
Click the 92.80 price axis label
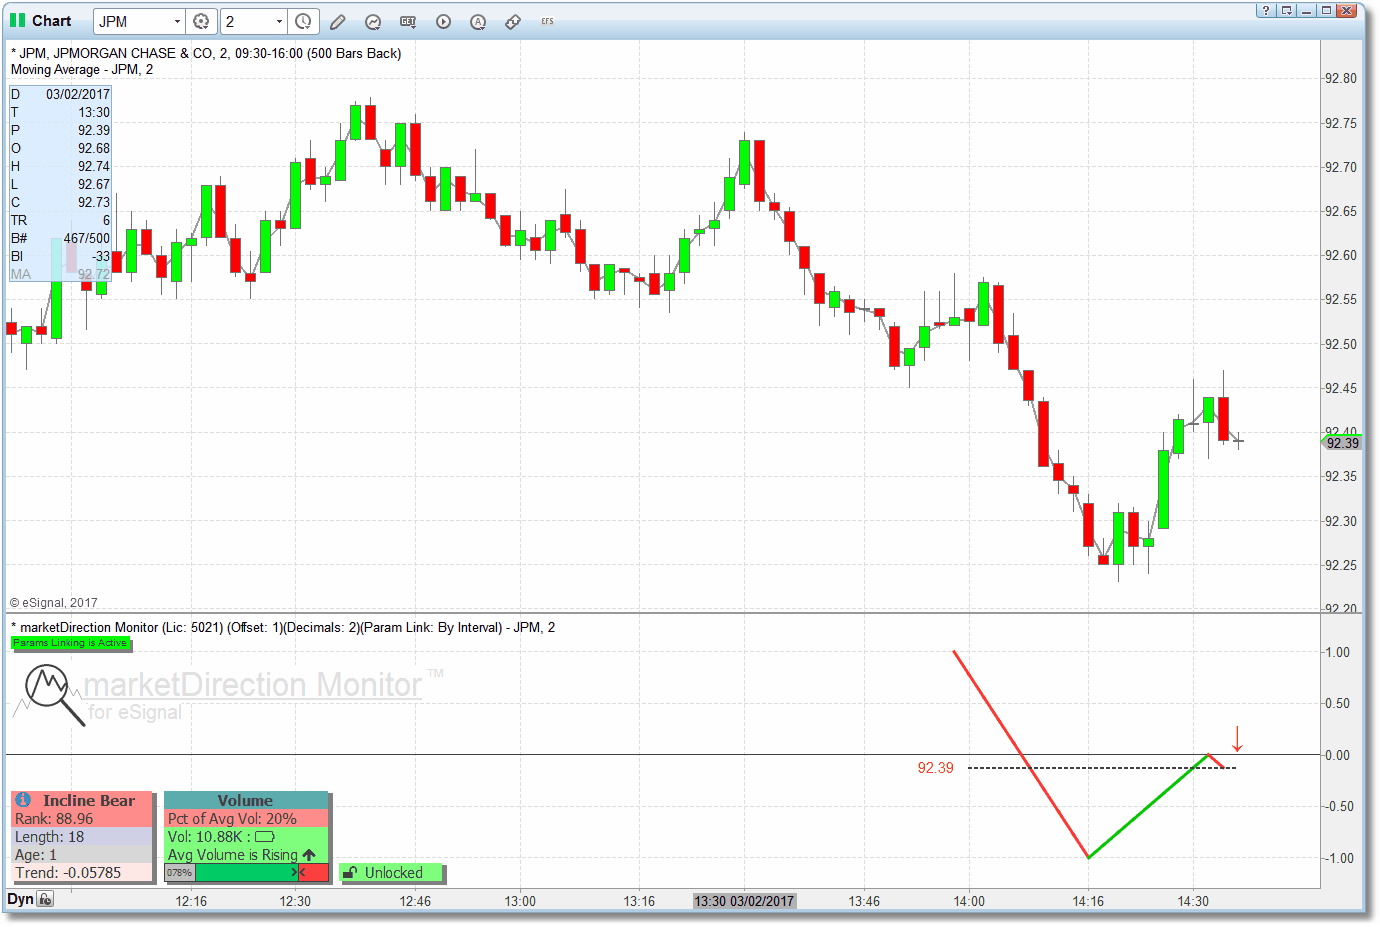1340,78
